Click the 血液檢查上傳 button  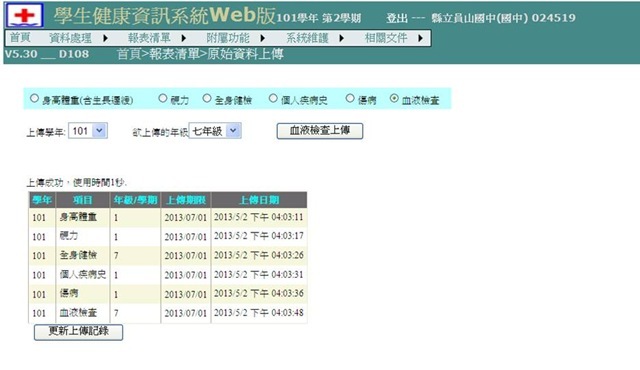(320, 131)
